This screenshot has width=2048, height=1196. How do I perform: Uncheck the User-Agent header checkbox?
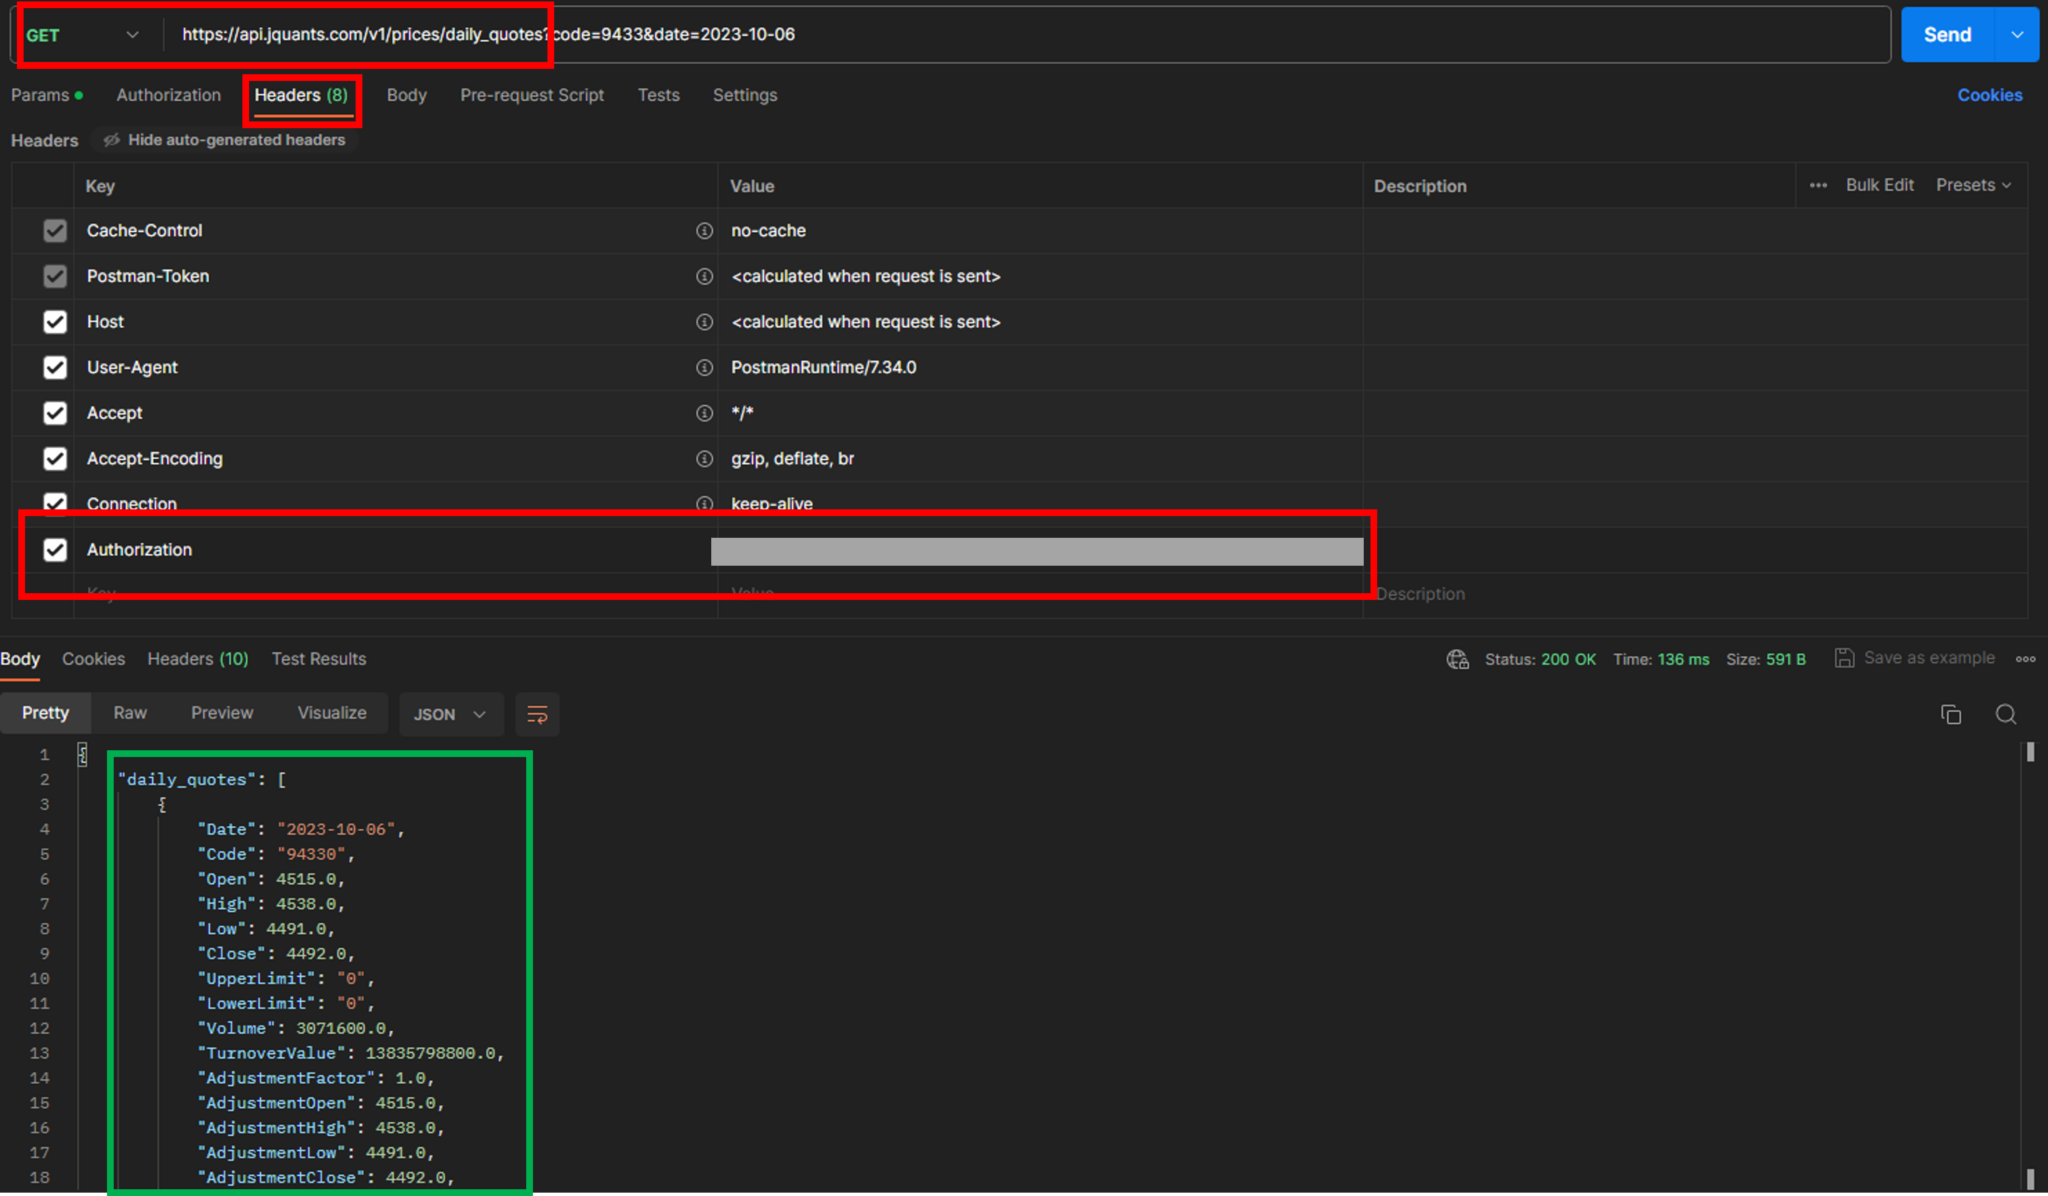[x=55, y=368]
